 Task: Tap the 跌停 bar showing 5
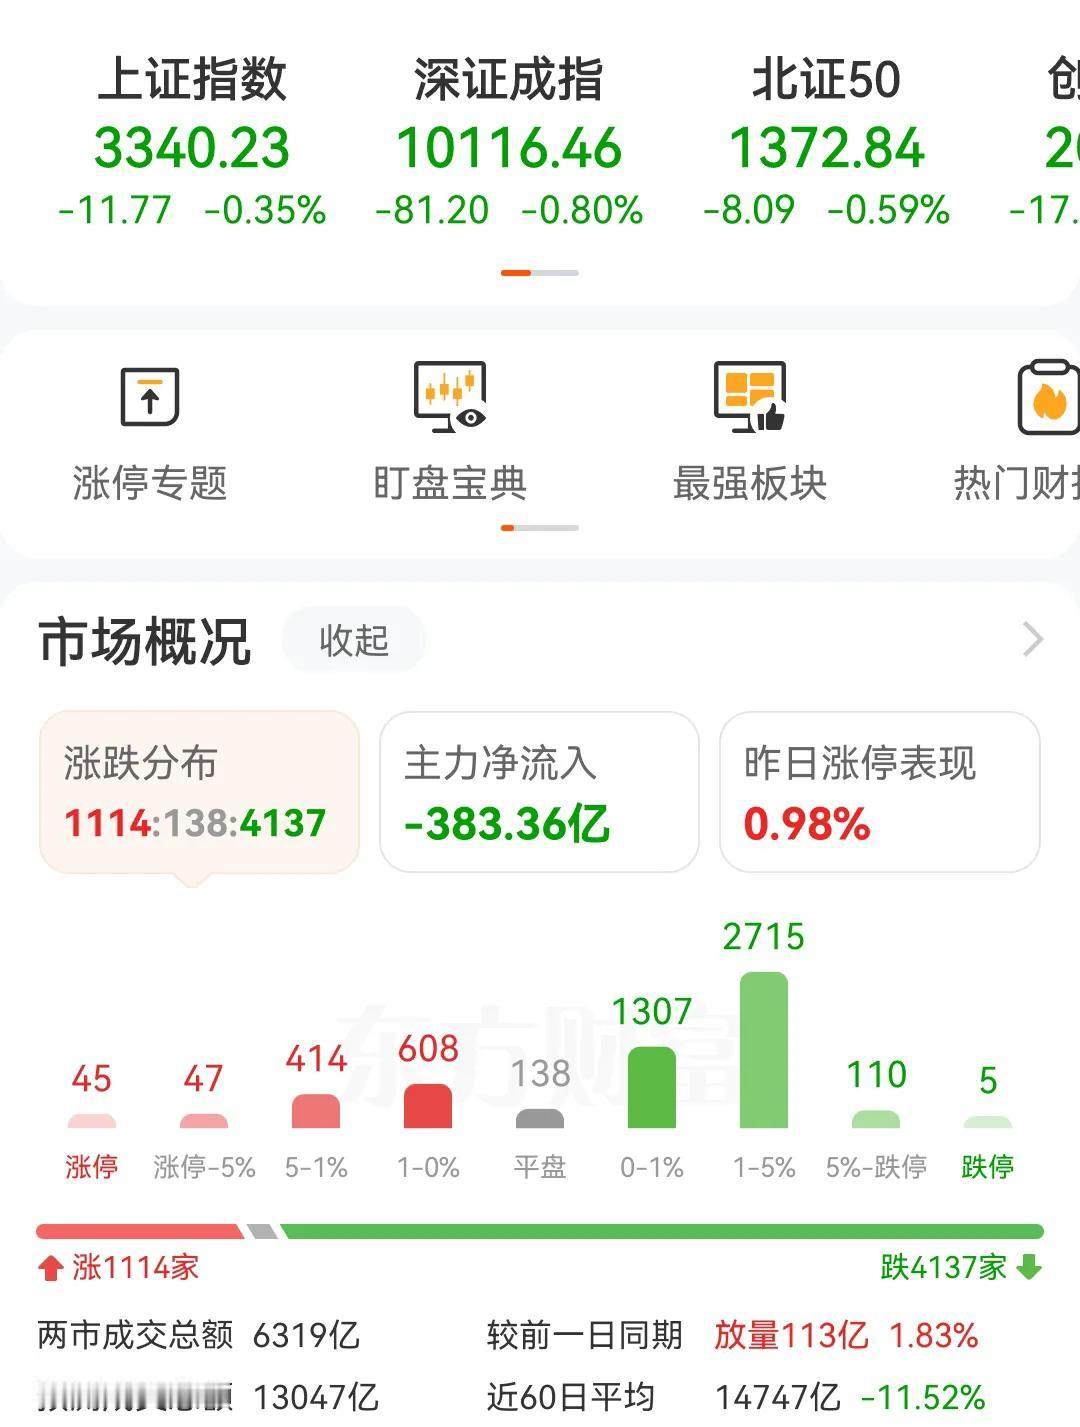988,1122
